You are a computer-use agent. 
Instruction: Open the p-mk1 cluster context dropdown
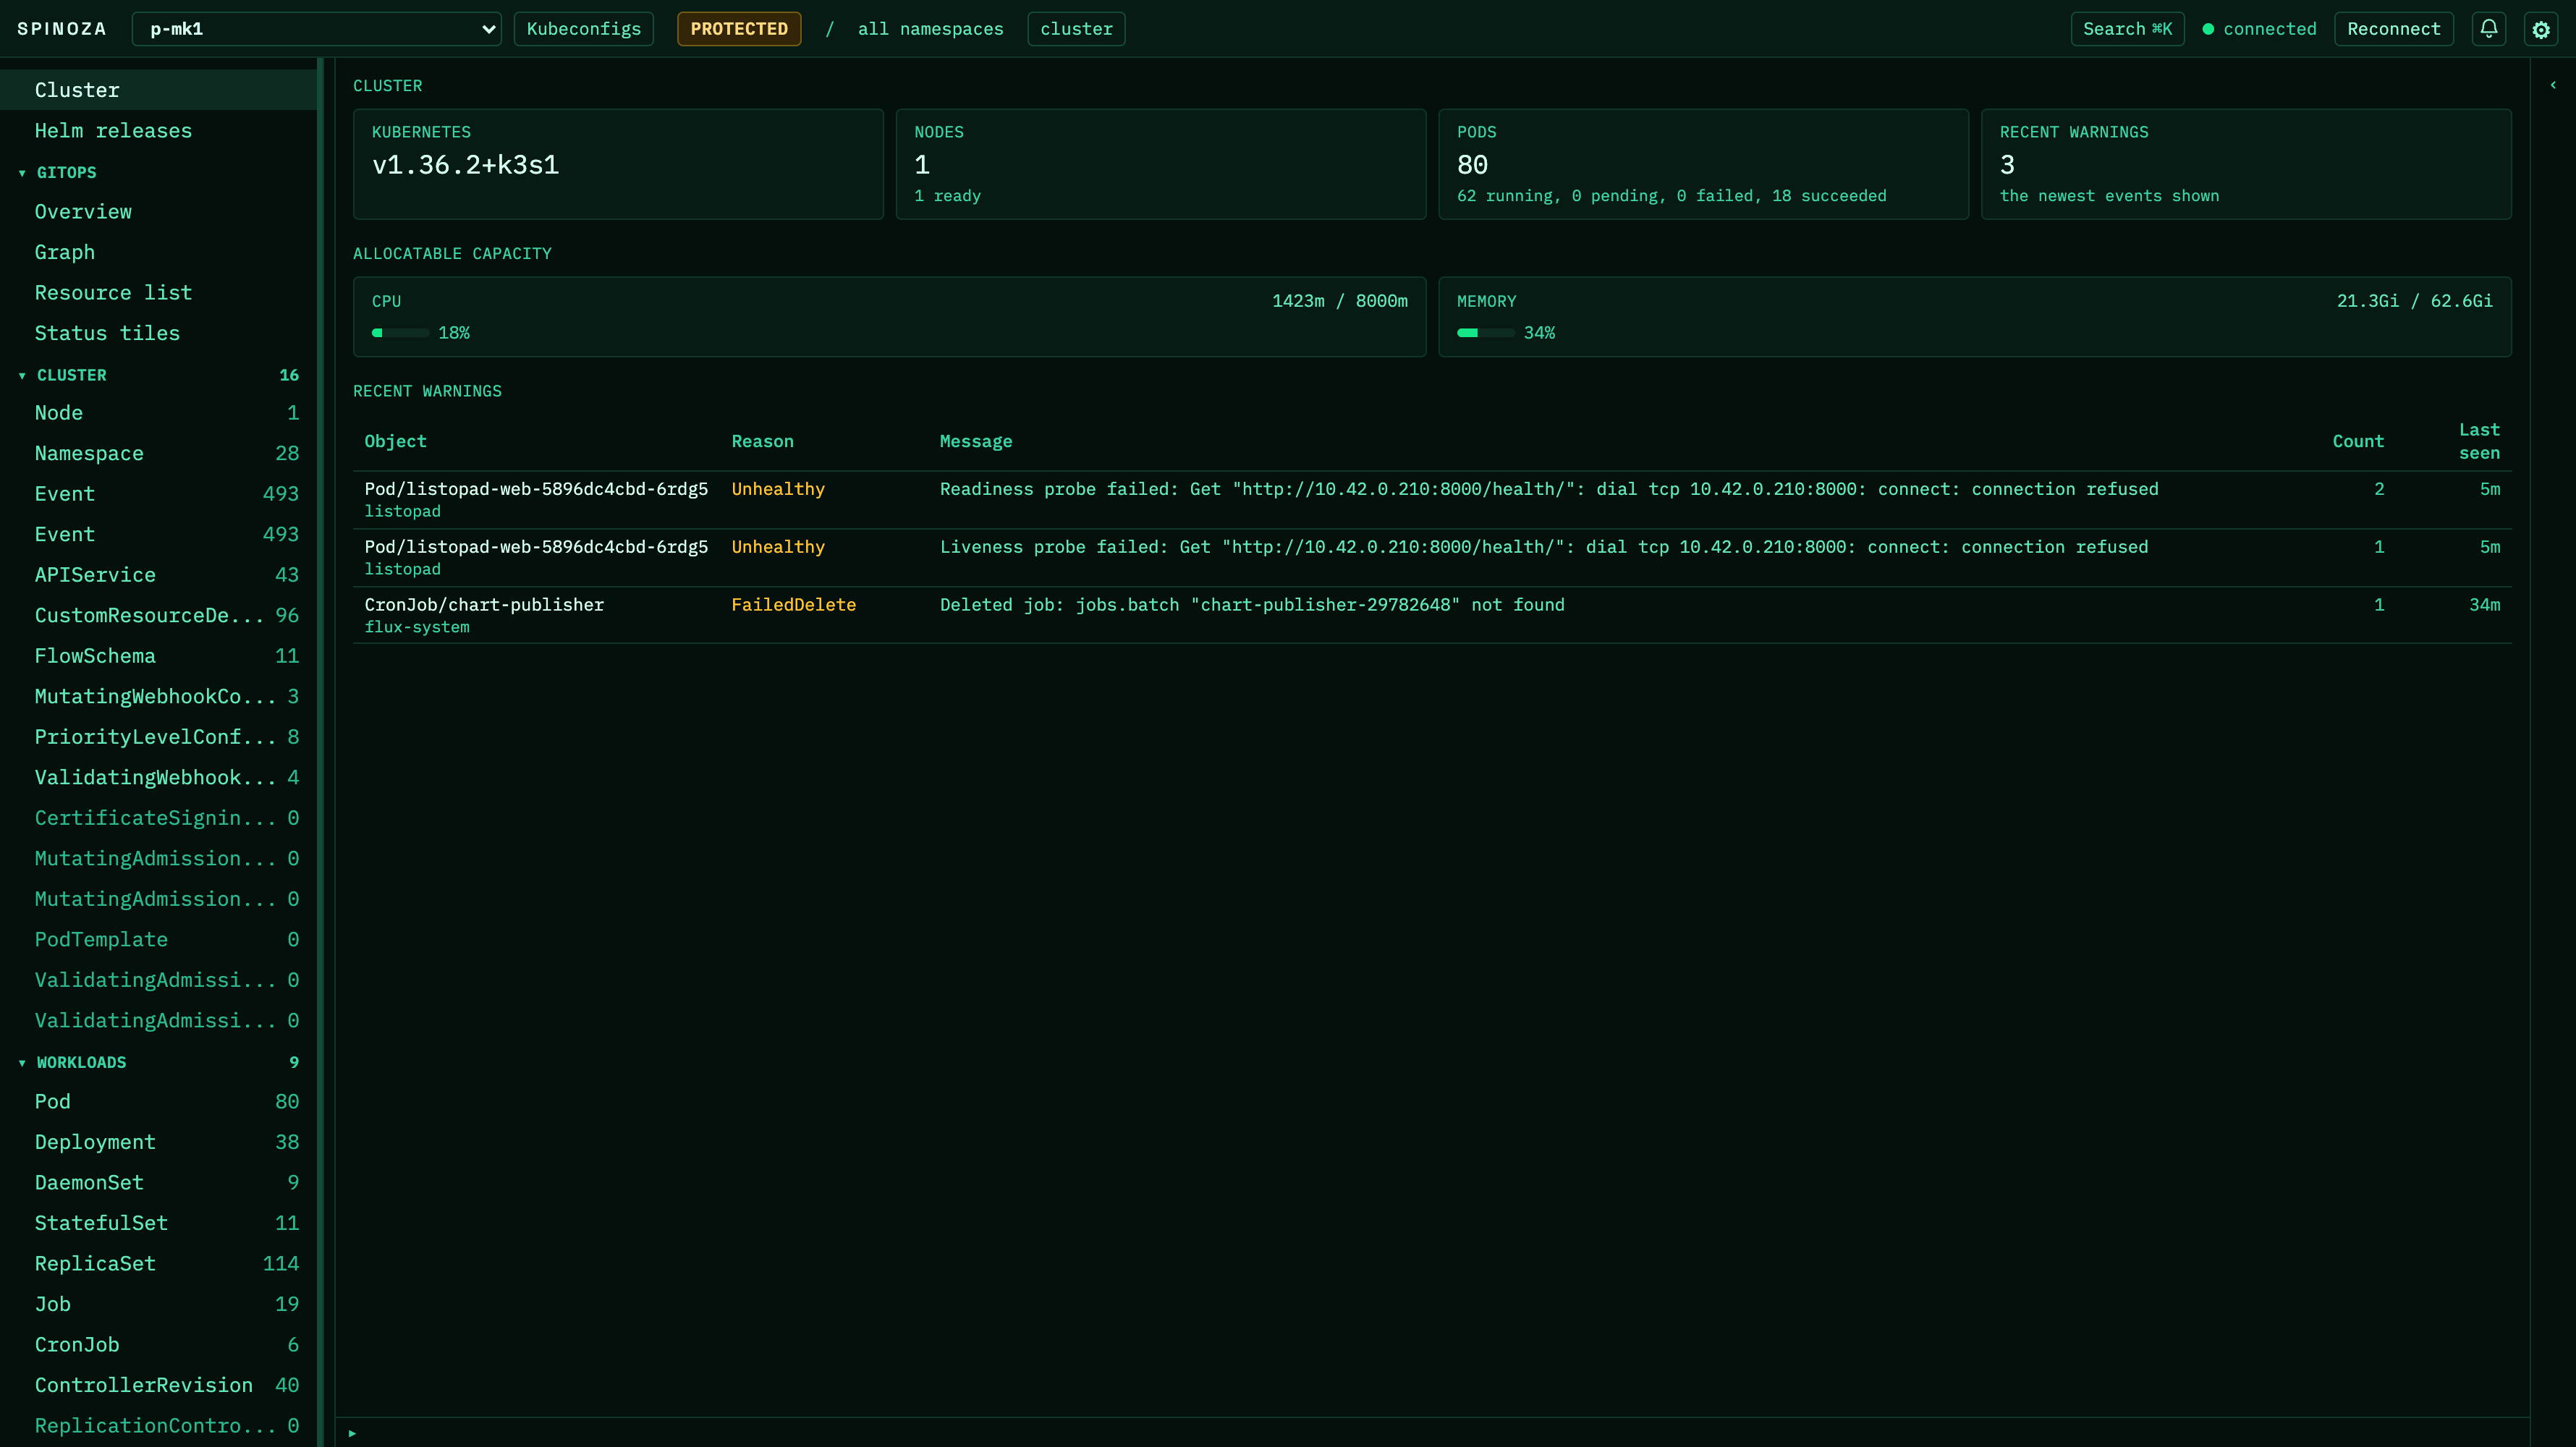click(316, 29)
